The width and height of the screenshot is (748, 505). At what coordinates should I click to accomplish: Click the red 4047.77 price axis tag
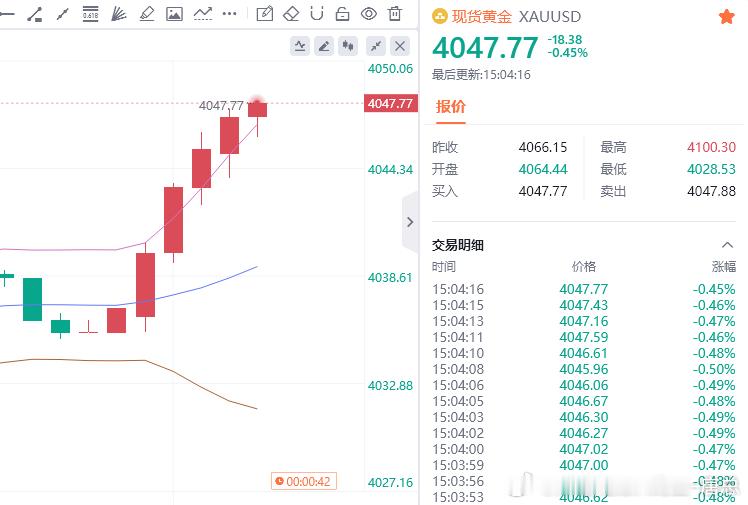390,103
